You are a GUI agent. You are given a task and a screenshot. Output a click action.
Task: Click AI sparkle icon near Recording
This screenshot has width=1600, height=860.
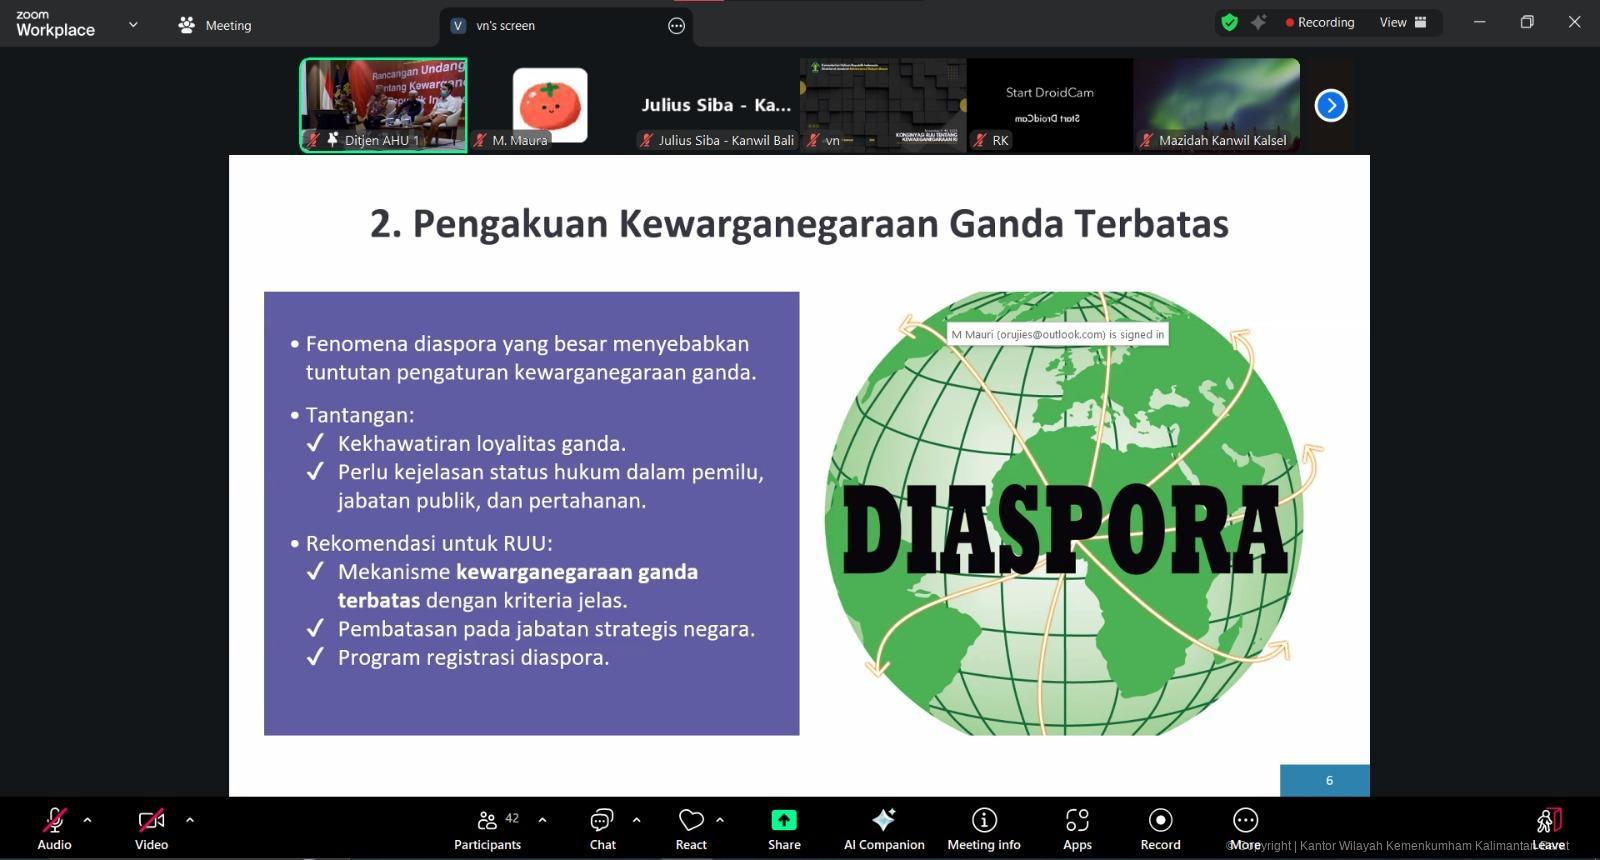pyautogui.click(x=1259, y=22)
